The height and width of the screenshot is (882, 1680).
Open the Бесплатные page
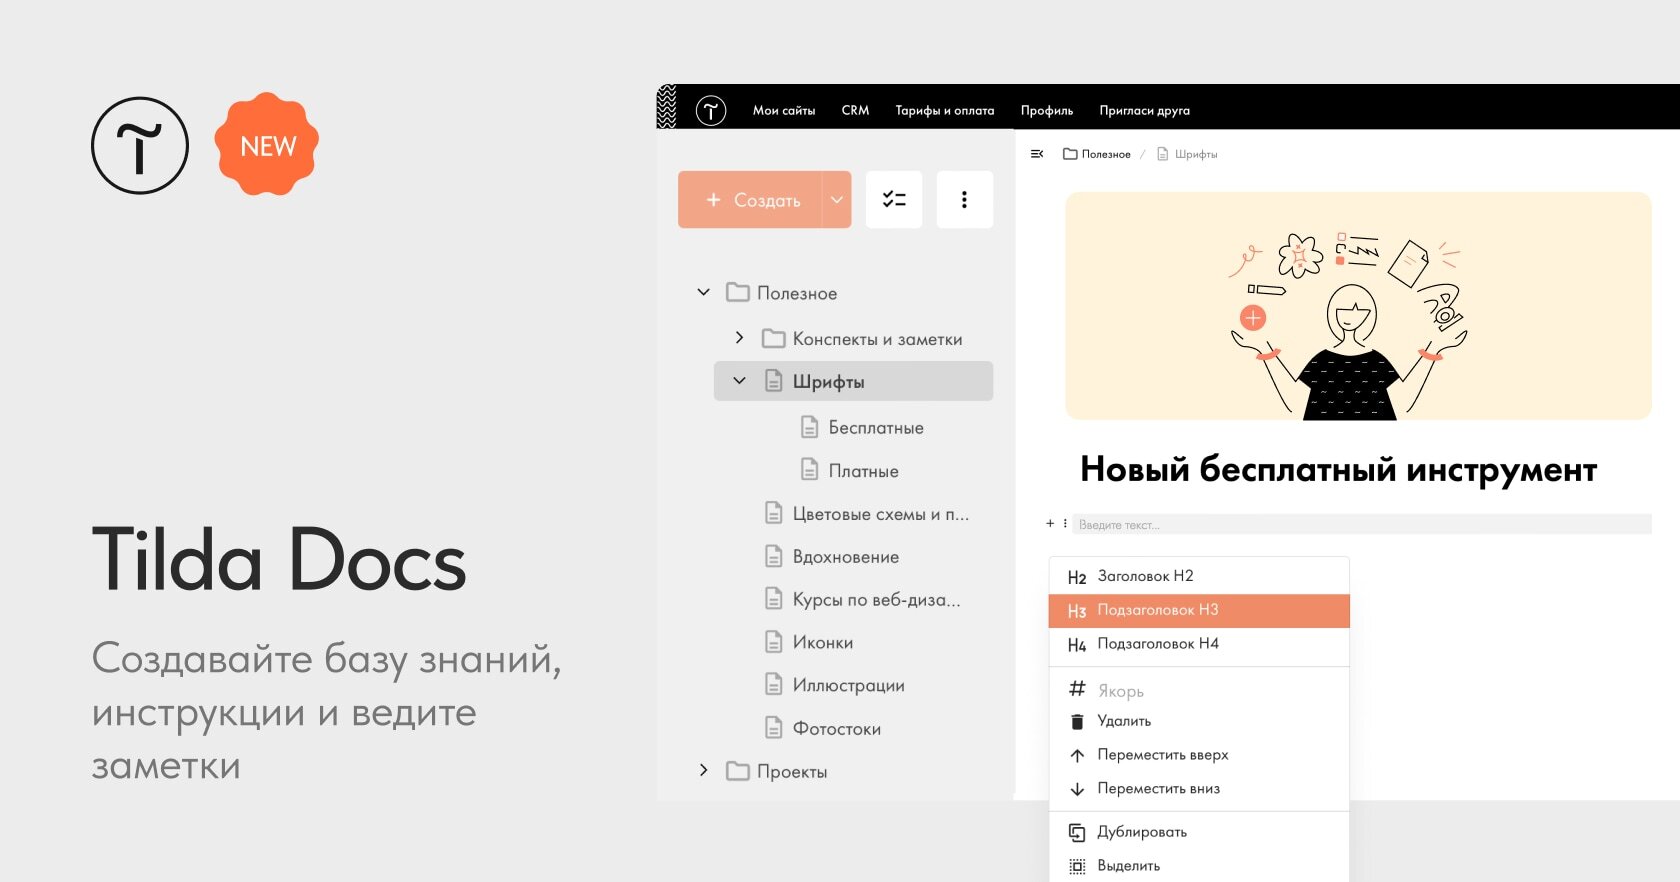pos(876,428)
